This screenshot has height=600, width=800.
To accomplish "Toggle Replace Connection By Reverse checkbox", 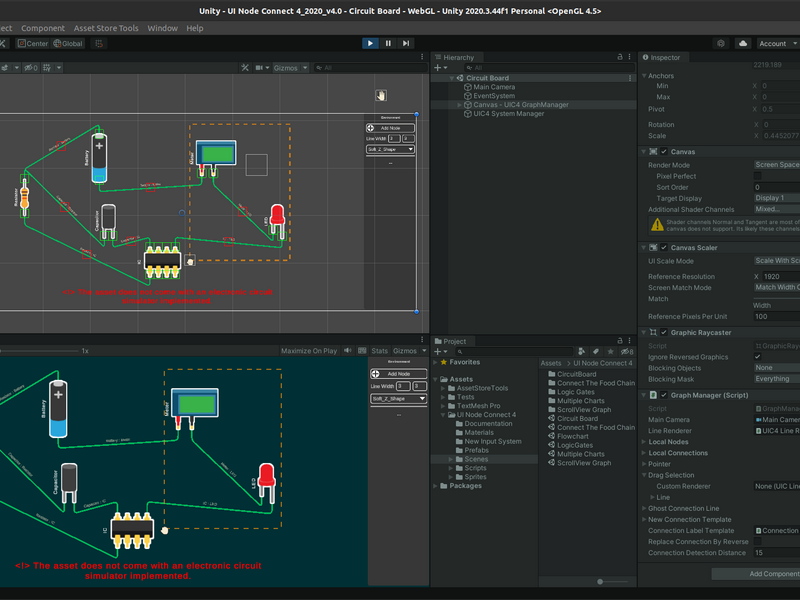I will pyautogui.click(x=758, y=541).
